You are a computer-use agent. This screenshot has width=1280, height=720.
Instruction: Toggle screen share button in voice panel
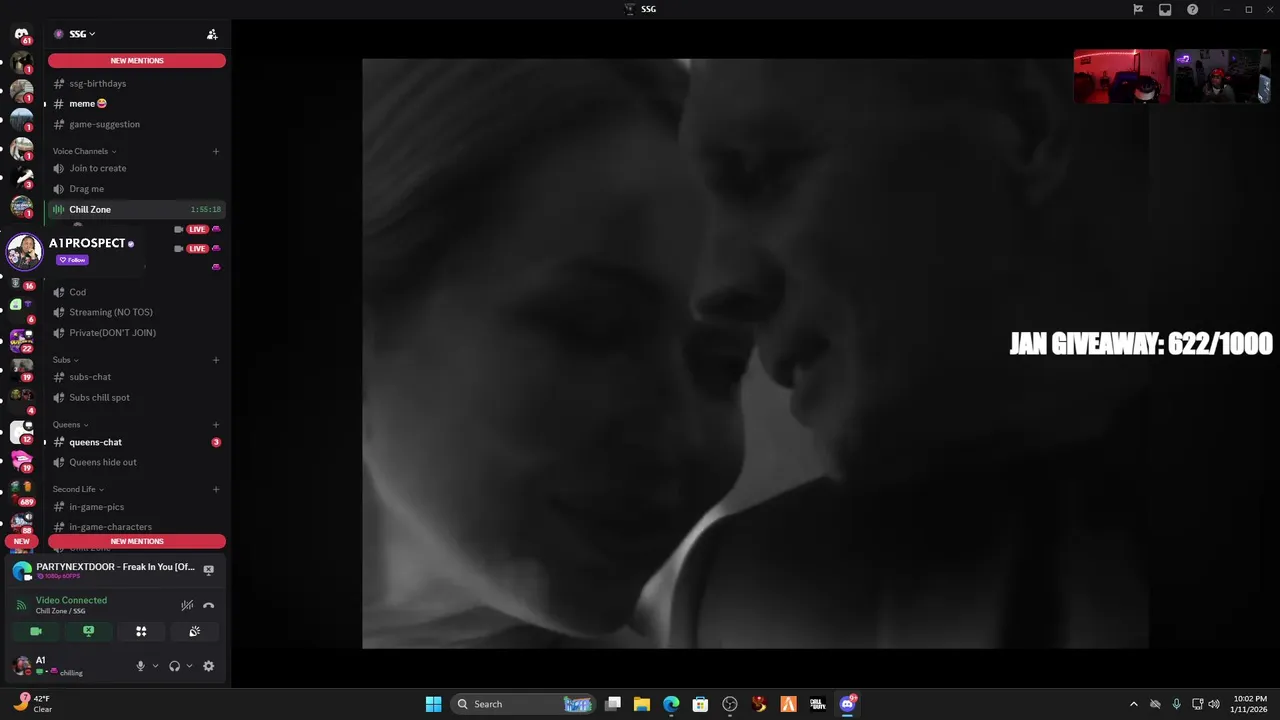[x=88, y=631]
